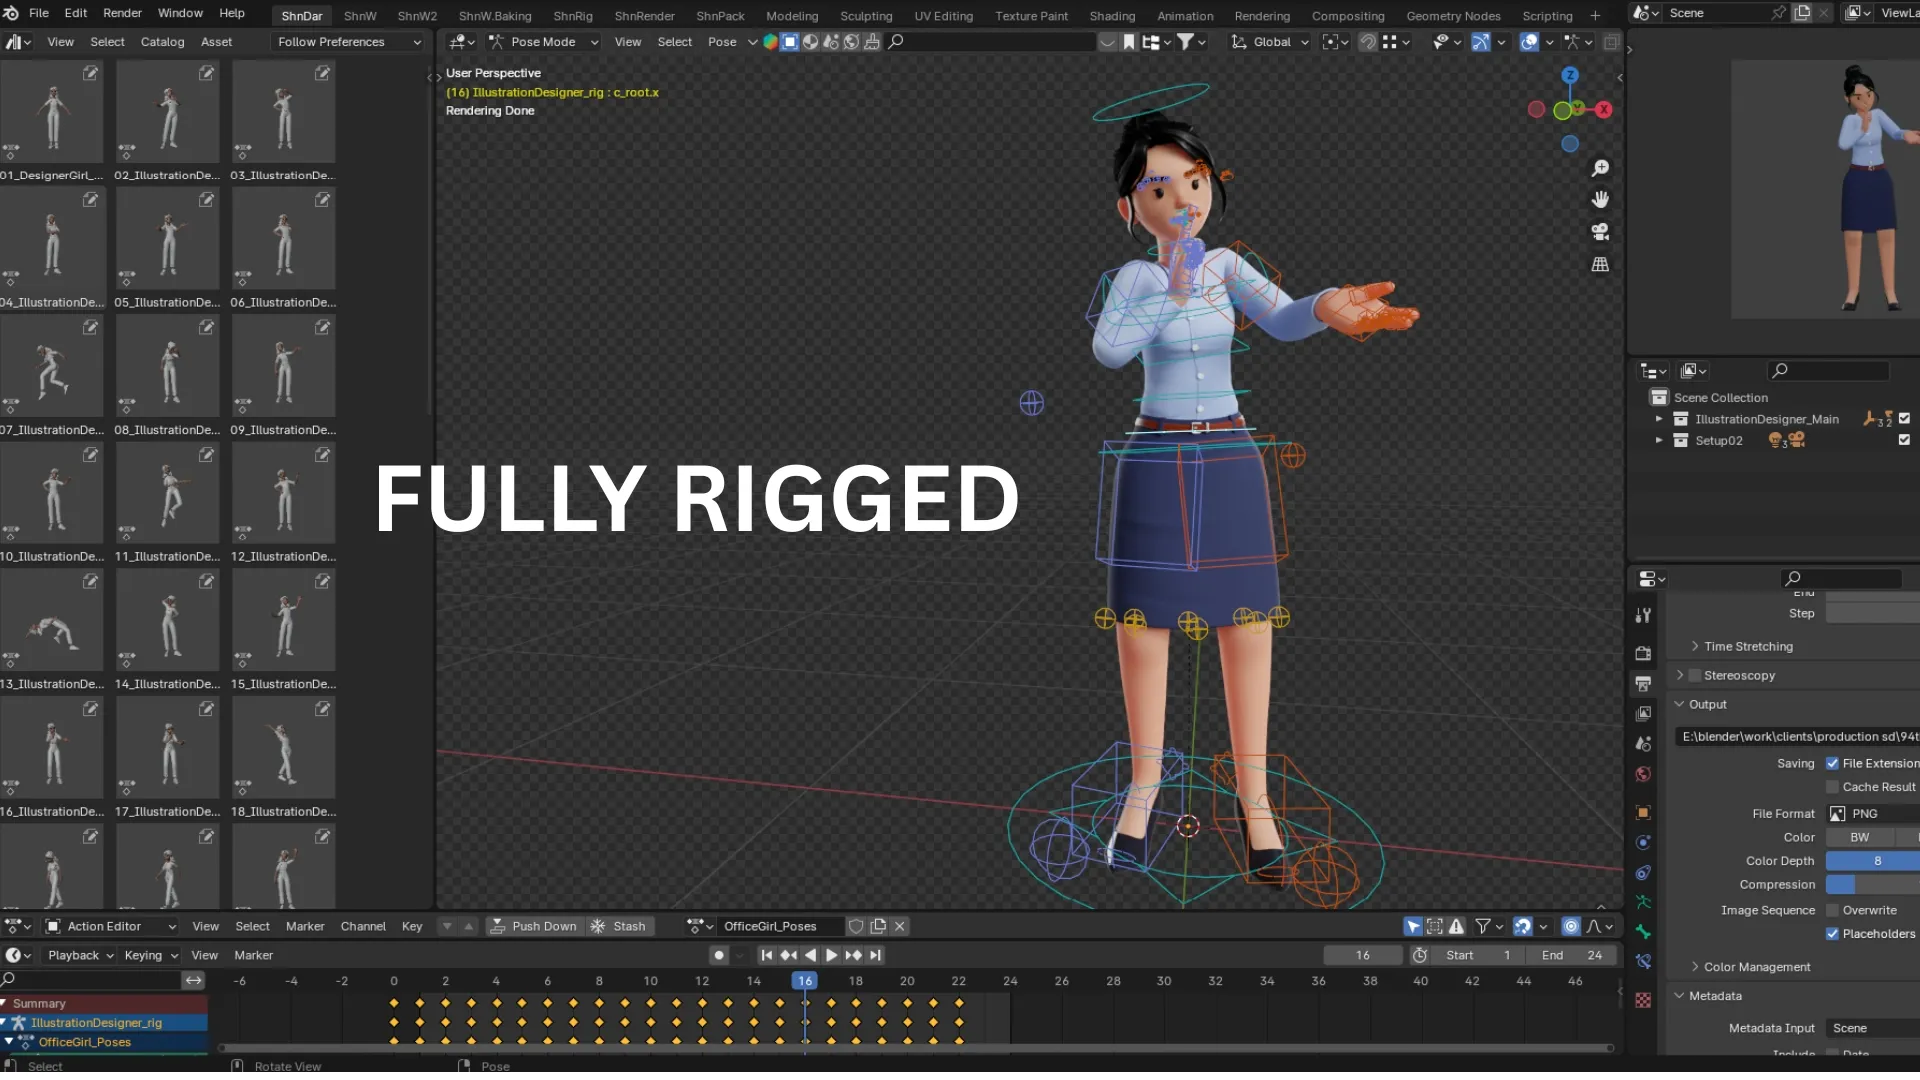Open the viewport header search magnifier
This screenshot has width=1920, height=1080.
(x=895, y=42)
